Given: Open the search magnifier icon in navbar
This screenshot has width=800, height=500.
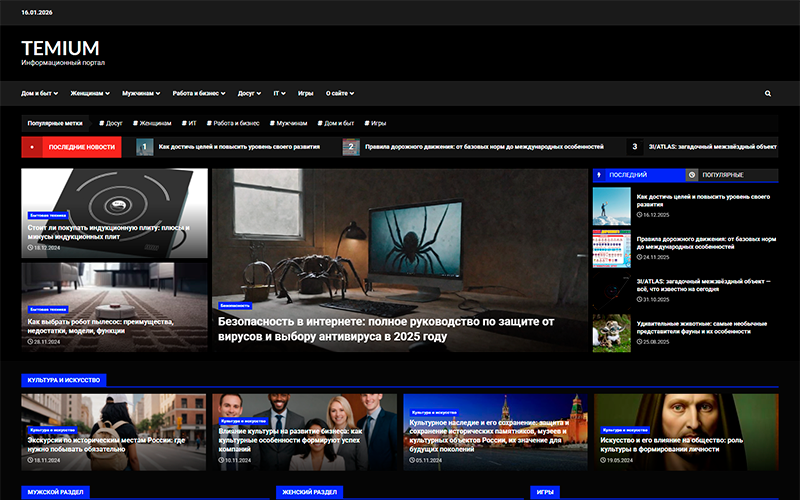Looking at the screenshot, I should point(768,93).
